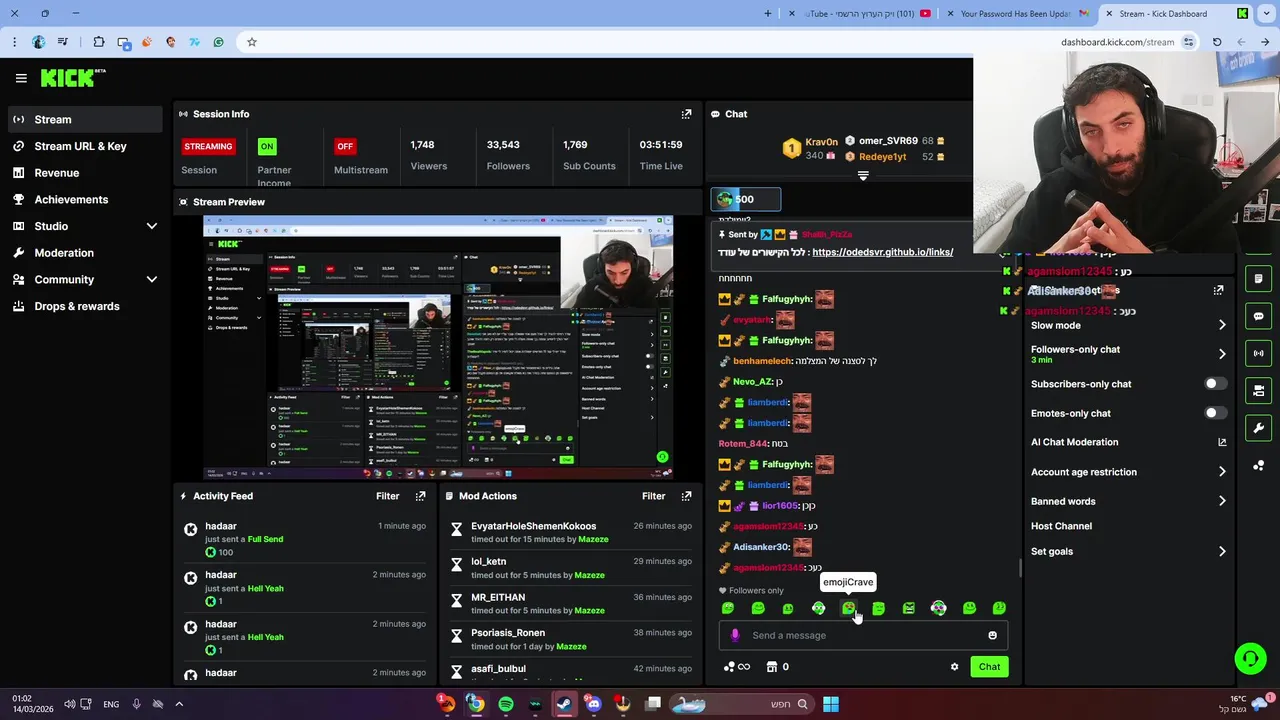Image resolution: width=1280 pixels, height=720 pixels.
Task: Open the chat bubble icon in right sidebar
Action: (1258, 316)
